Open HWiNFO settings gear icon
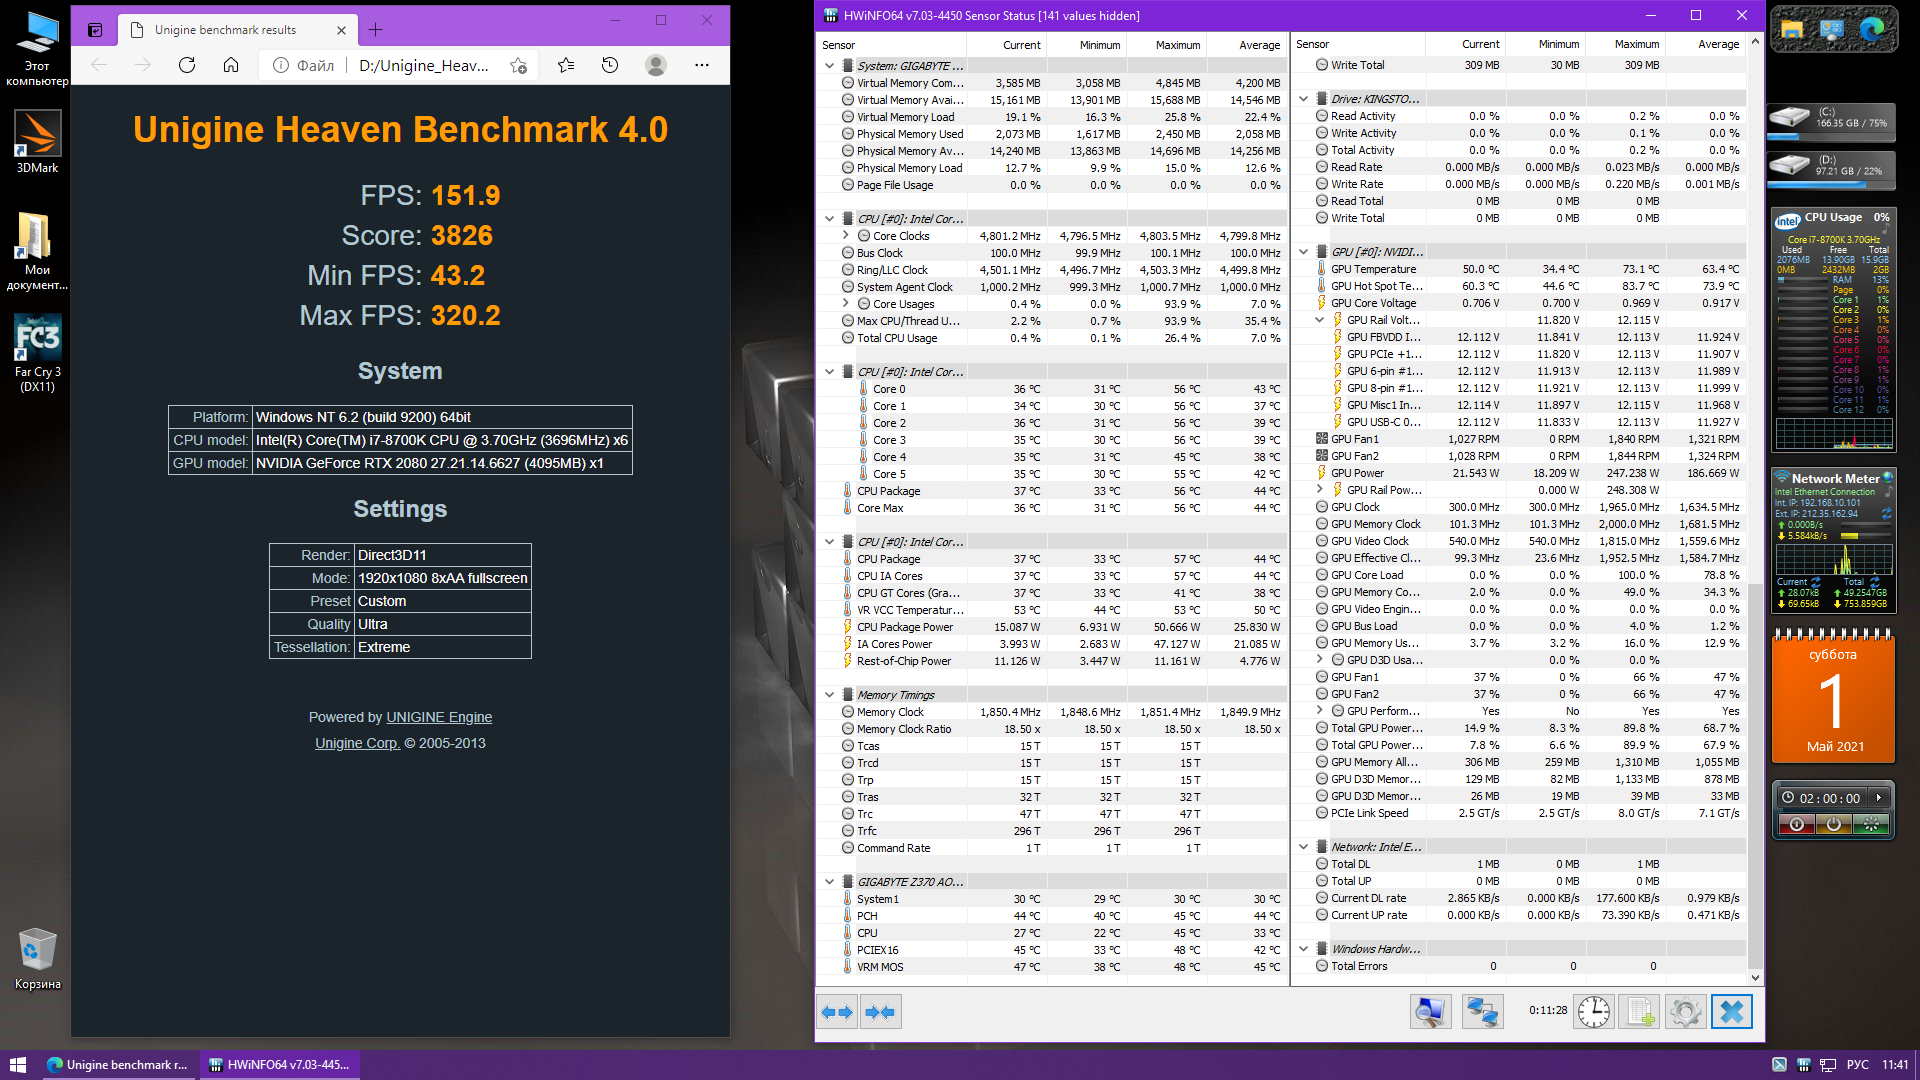 pos(1685,1012)
